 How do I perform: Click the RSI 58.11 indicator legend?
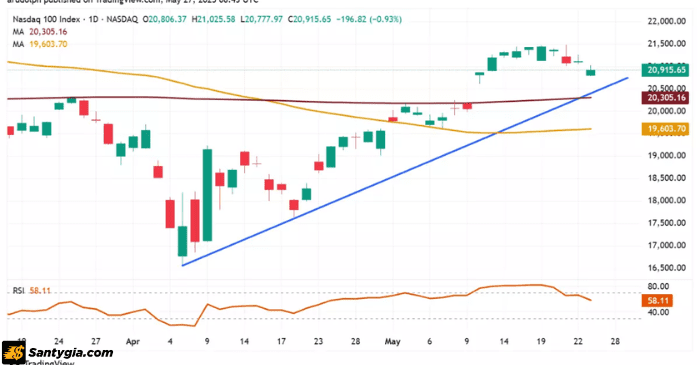[x=31, y=290]
